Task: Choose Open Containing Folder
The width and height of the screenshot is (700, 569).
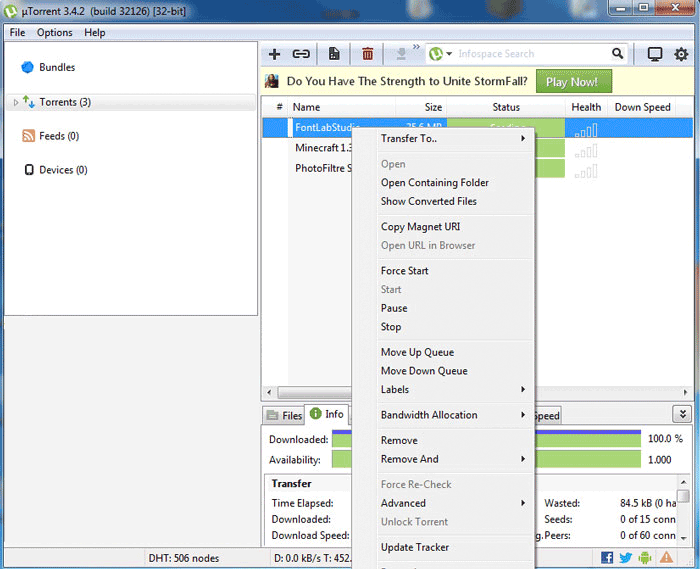Action: (x=453, y=183)
